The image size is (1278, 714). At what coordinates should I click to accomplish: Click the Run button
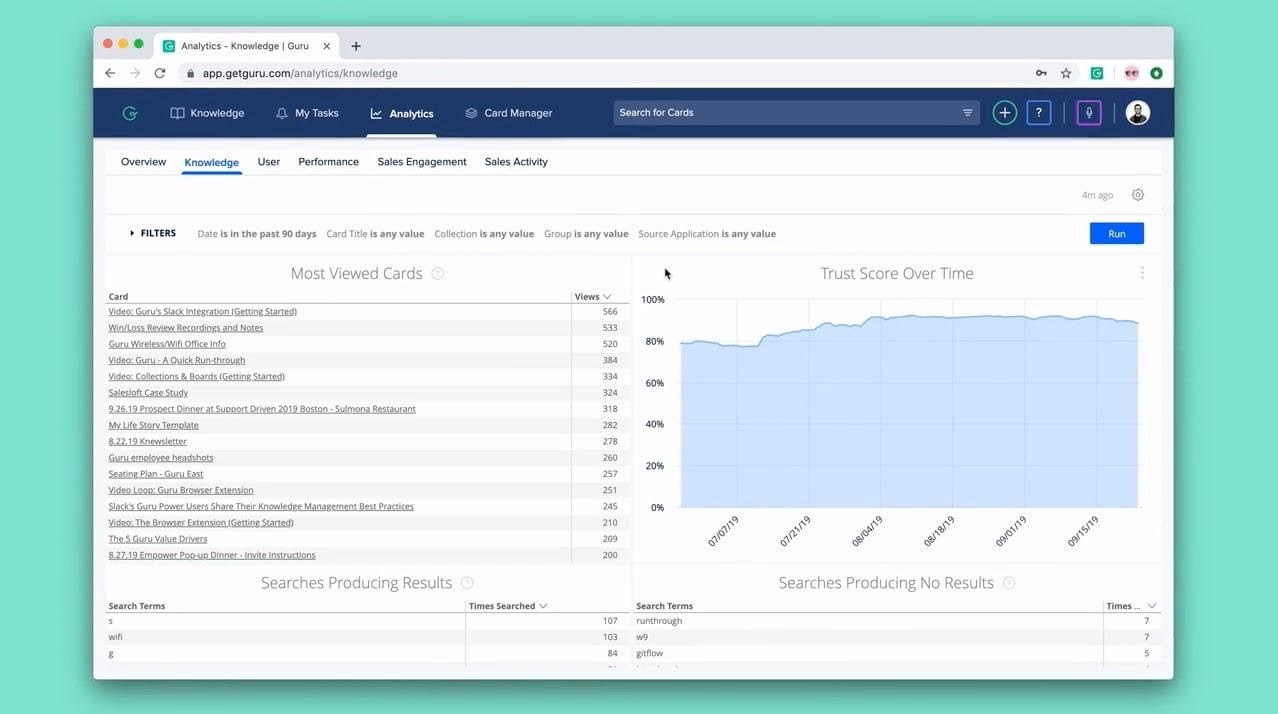pos(1117,233)
